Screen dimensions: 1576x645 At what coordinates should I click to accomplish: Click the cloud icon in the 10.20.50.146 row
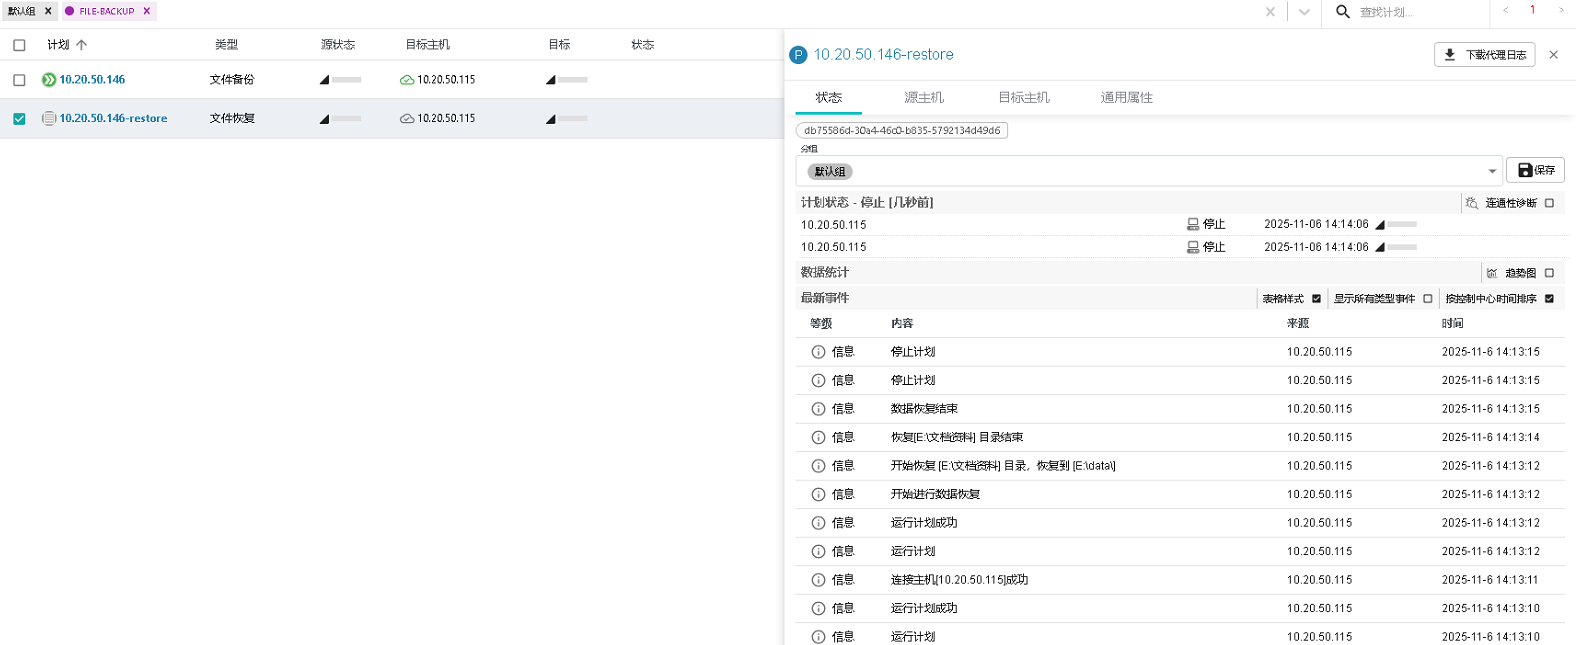(x=407, y=80)
